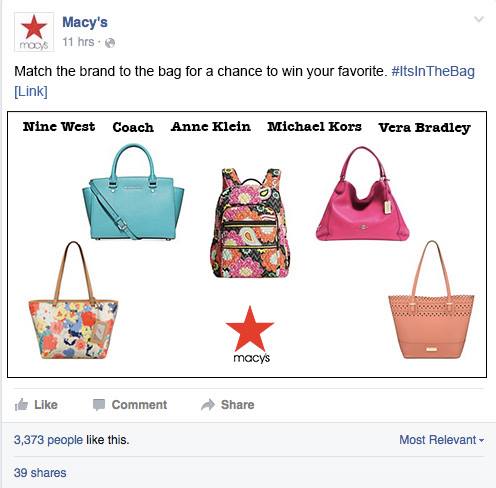Click the Comment speech bubble icon
The height and width of the screenshot is (488, 496).
click(x=99, y=405)
